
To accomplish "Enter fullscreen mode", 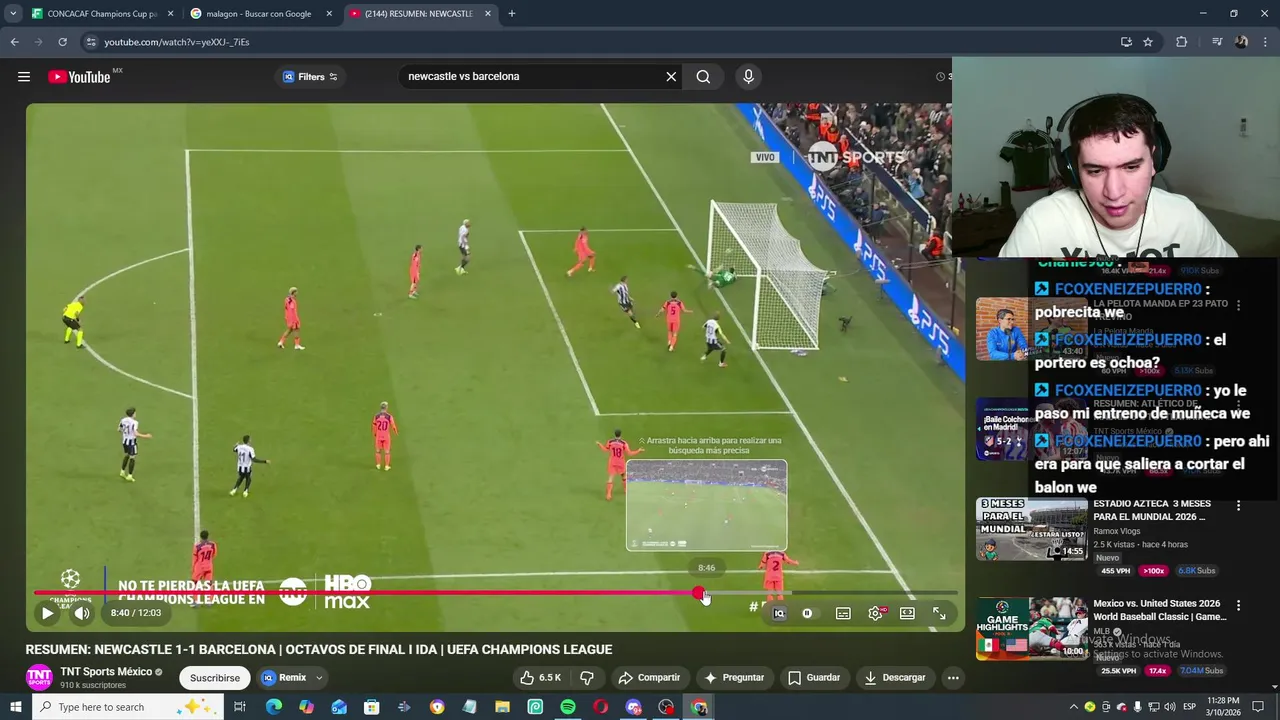I will pos(939,613).
